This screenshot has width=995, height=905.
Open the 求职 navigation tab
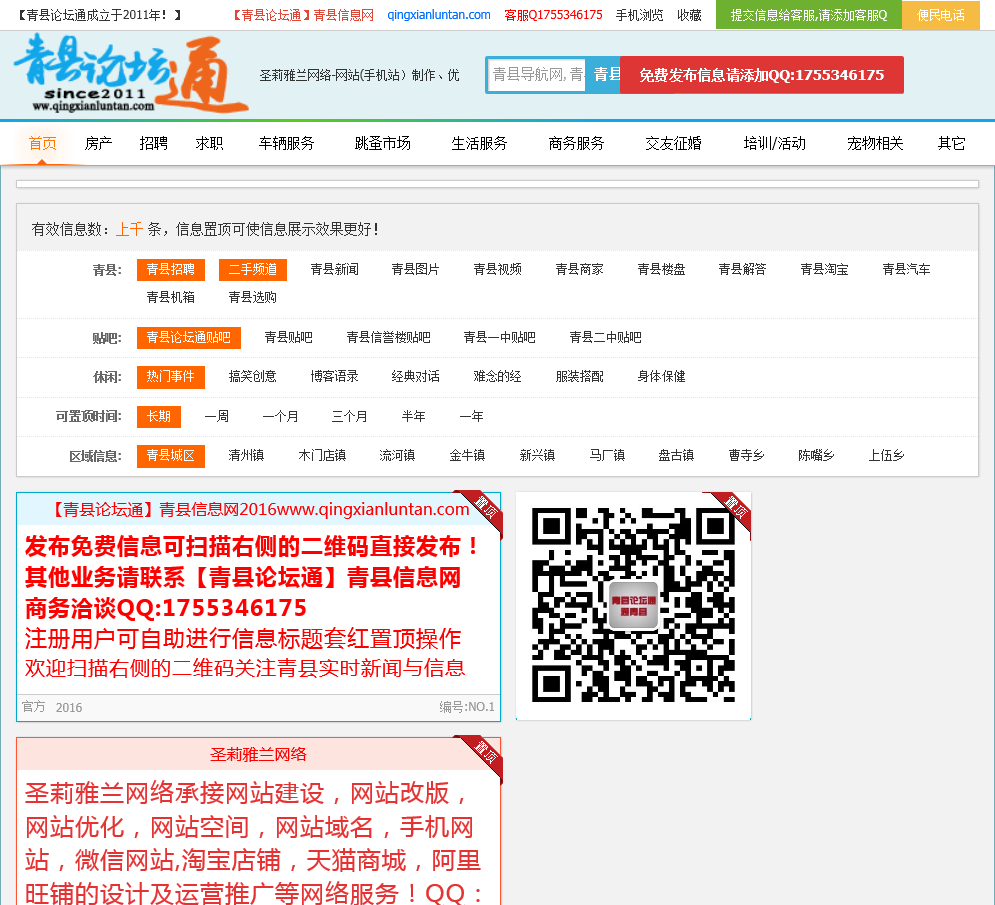(x=209, y=143)
